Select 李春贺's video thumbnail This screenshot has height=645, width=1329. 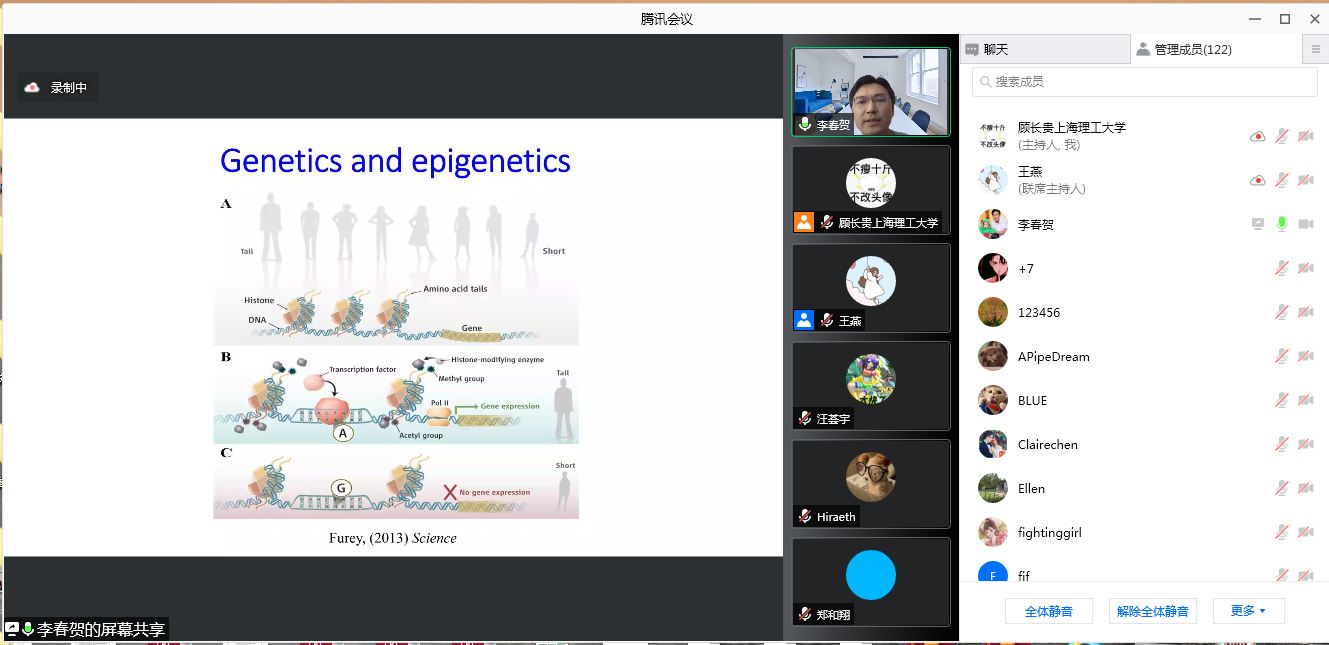pos(871,92)
